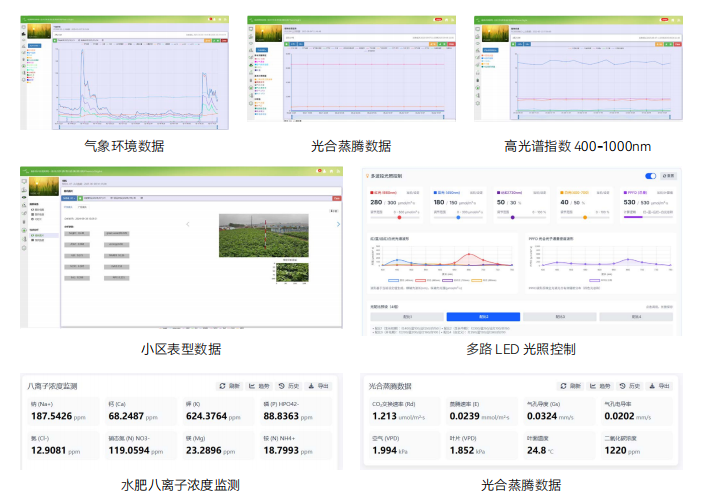This screenshot has height=493, width=712.
Task: Go to previous field photo with left arrow
Action: [x=189, y=224]
